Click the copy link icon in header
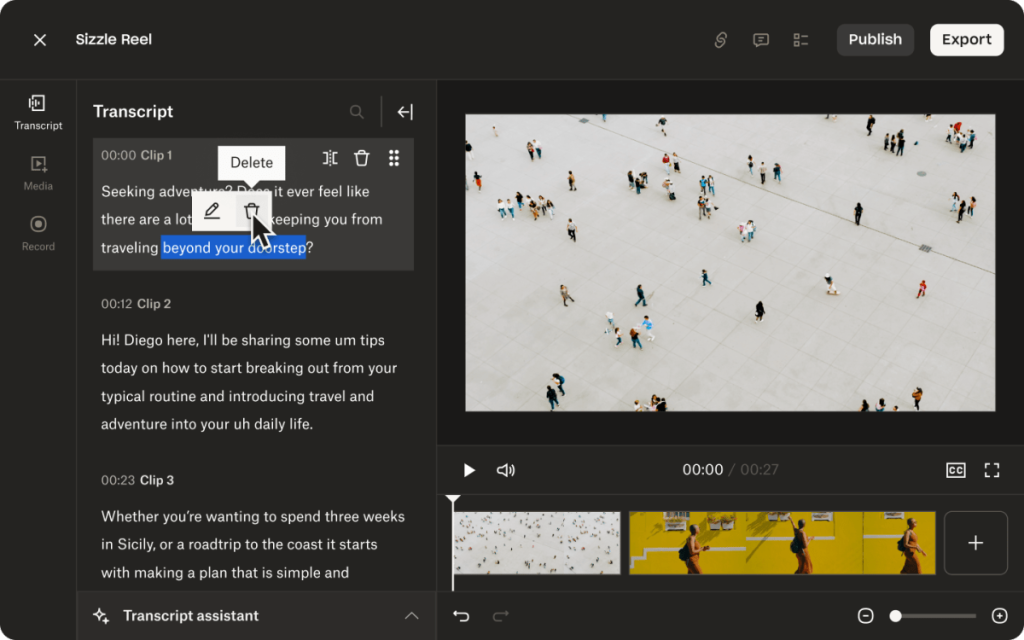 tap(720, 40)
